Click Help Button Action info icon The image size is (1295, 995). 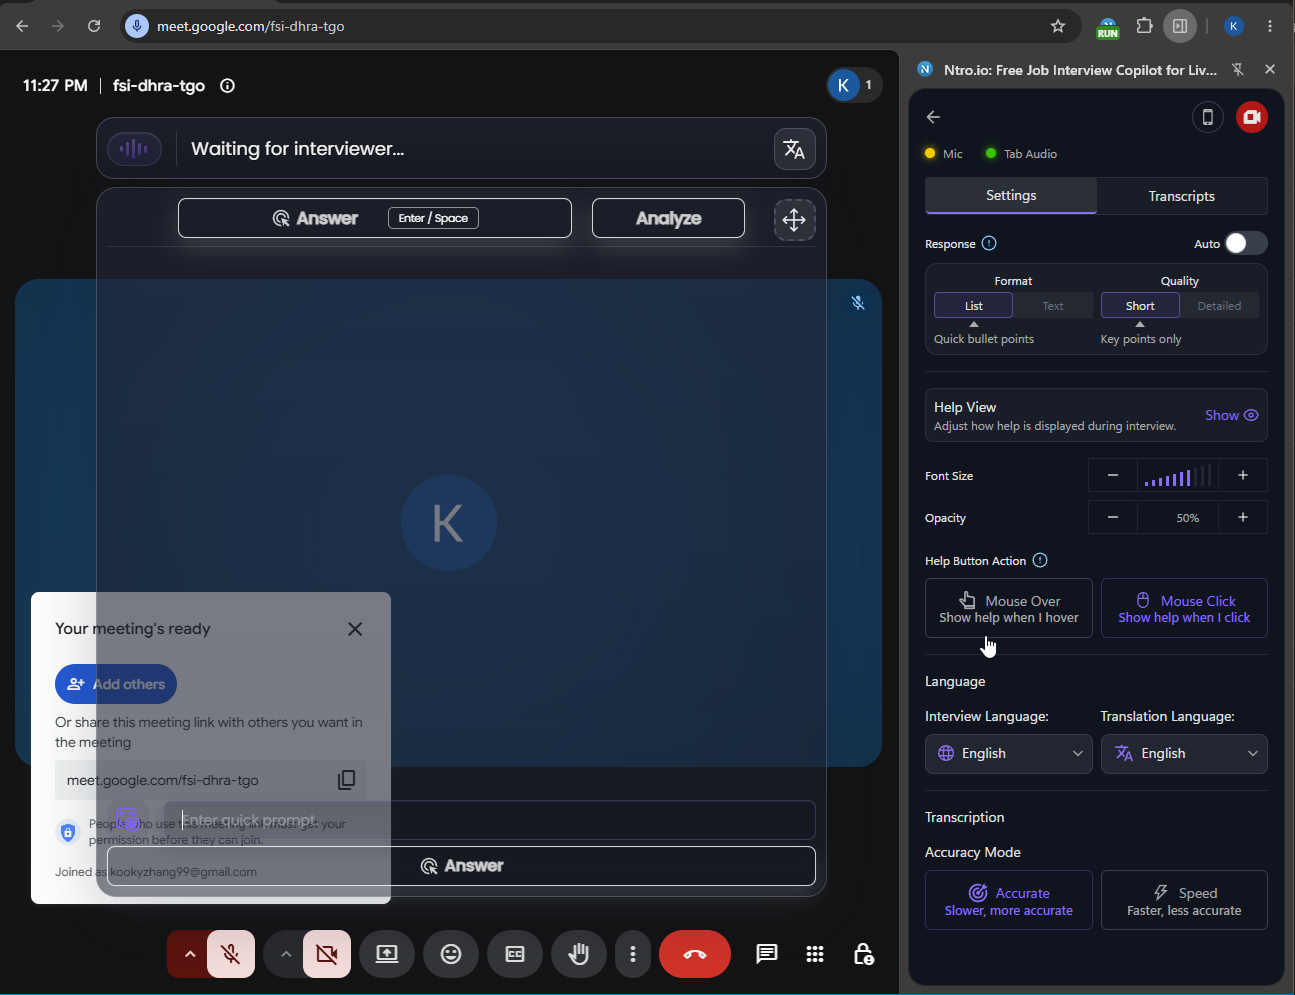click(x=1040, y=560)
